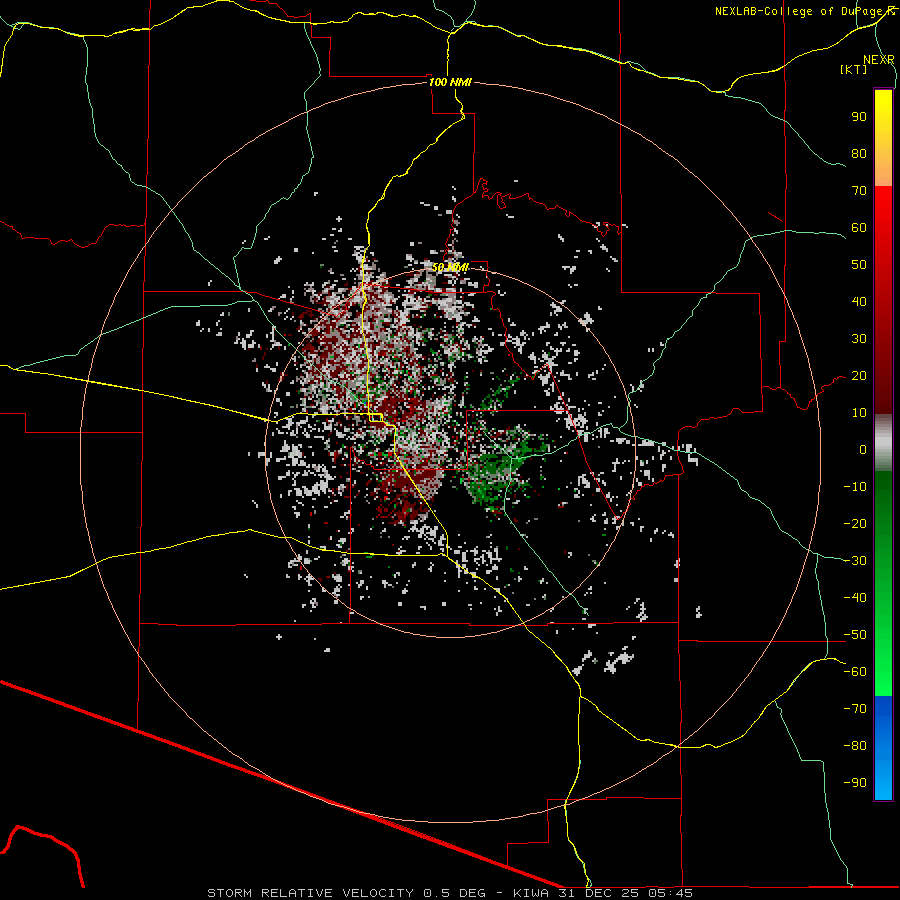The height and width of the screenshot is (900, 900).
Task: Click the -10 knot scale label
Action: click(x=855, y=487)
